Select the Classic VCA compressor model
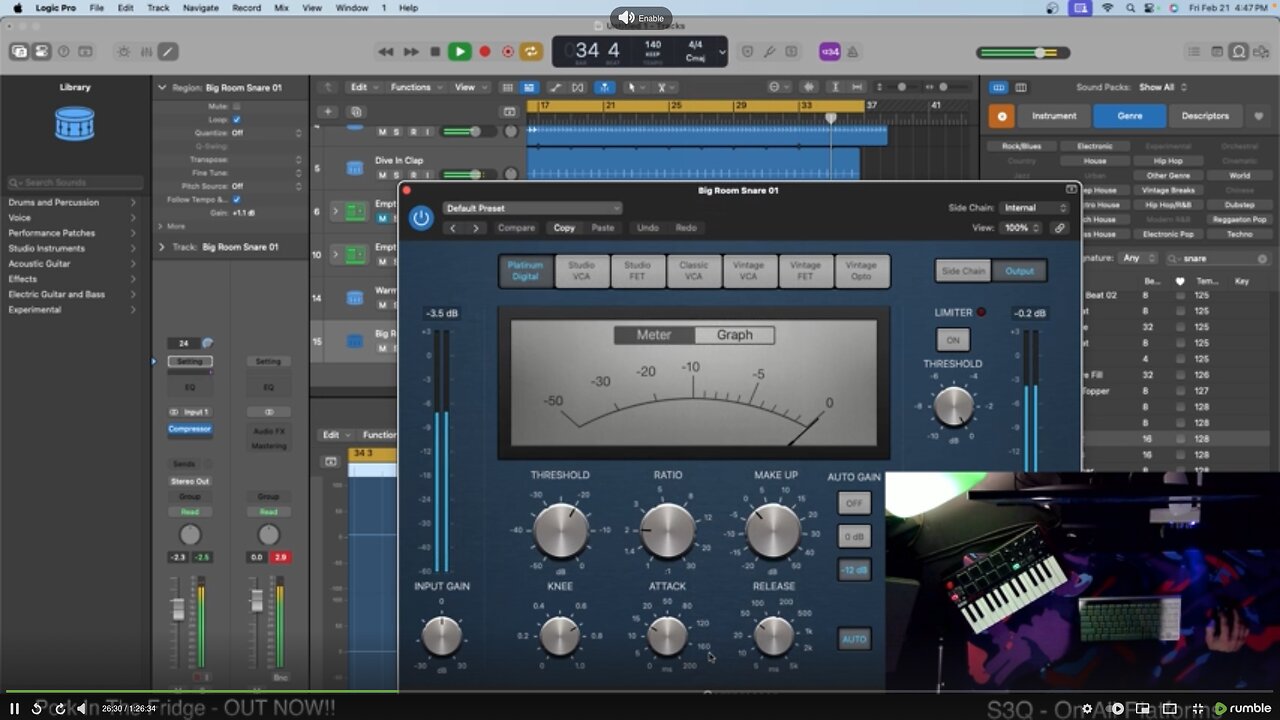Screen dimensions: 1280x720 pos(693,271)
